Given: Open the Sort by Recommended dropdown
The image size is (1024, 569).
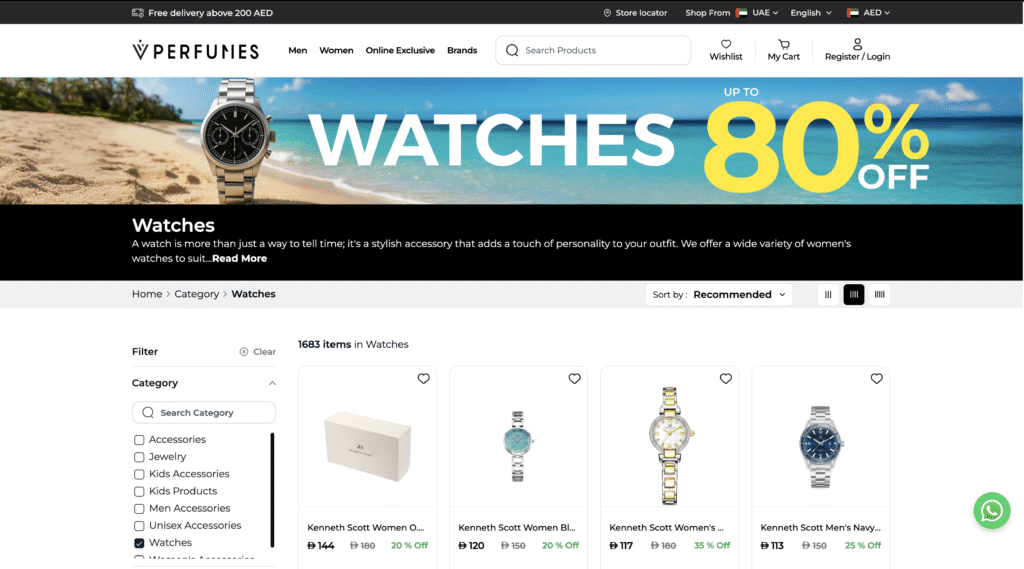Looking at the screenshot, I should pos(719,295).
